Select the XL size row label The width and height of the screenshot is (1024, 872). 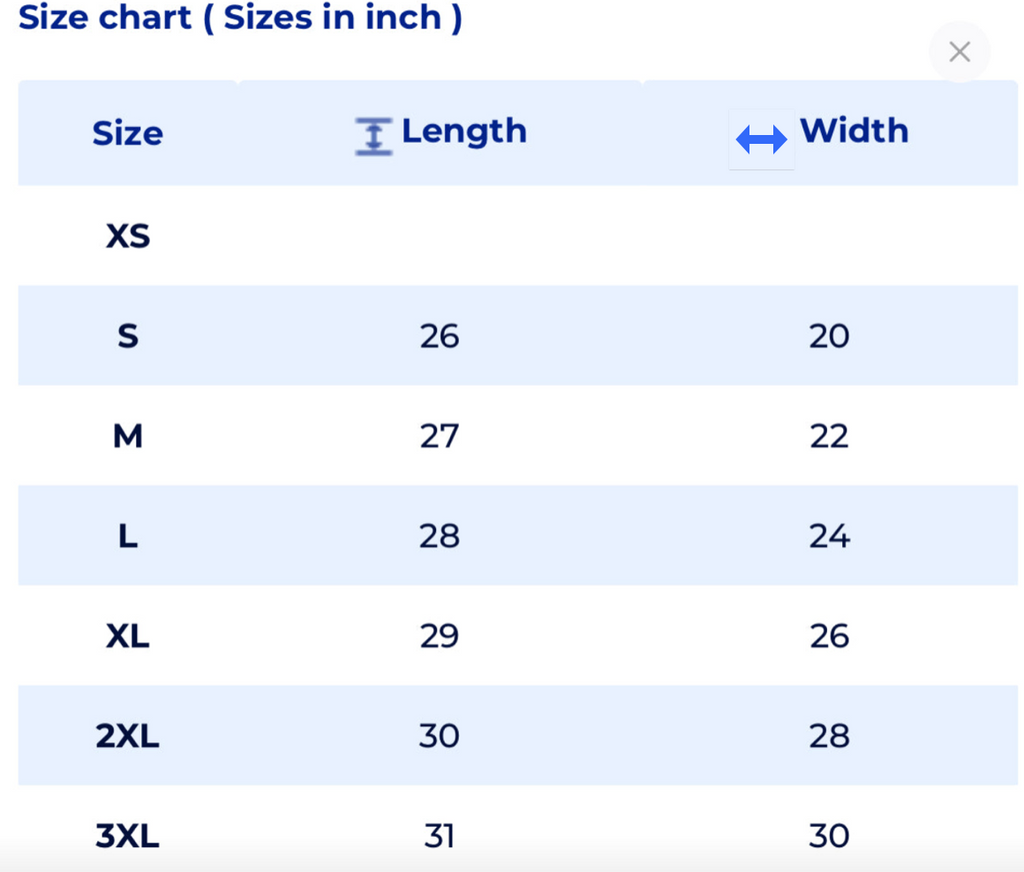(x=128, y=636)
